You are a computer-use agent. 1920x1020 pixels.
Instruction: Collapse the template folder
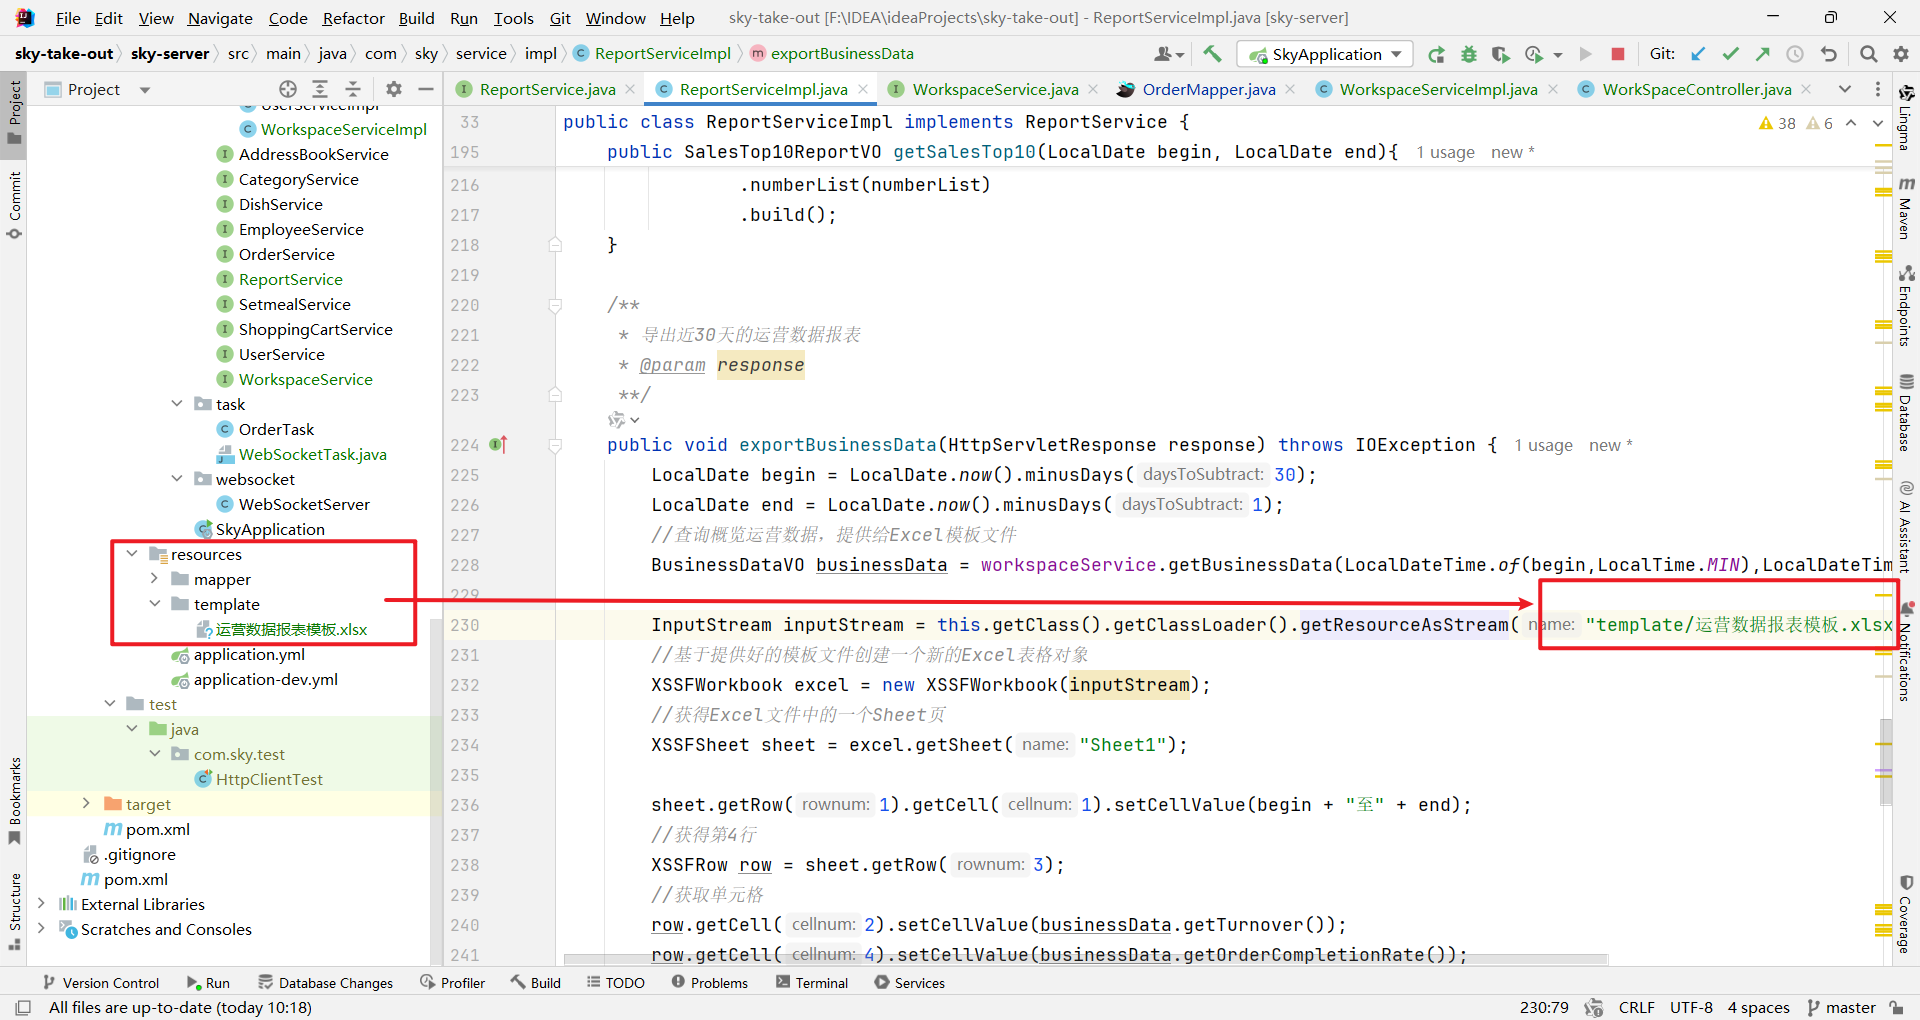[154, 603]
